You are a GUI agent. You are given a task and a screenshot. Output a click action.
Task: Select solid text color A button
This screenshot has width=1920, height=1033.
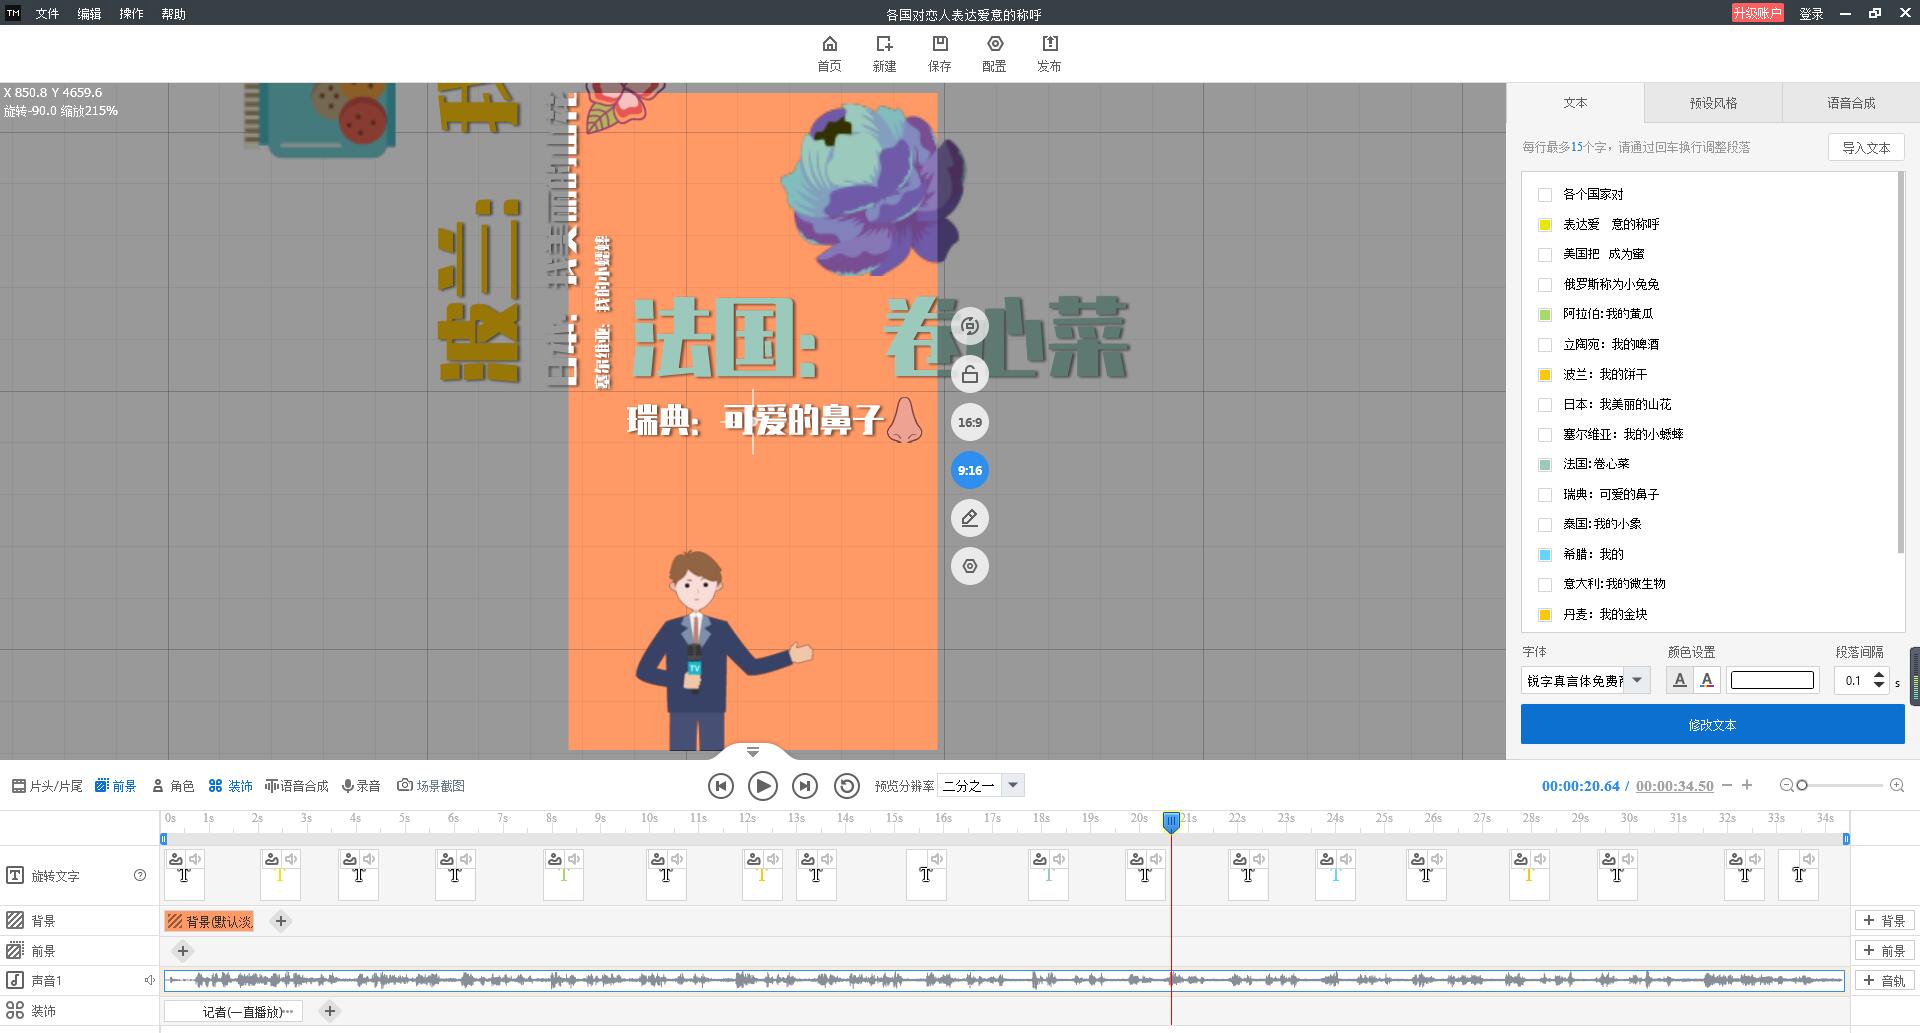coord(1679,680)
